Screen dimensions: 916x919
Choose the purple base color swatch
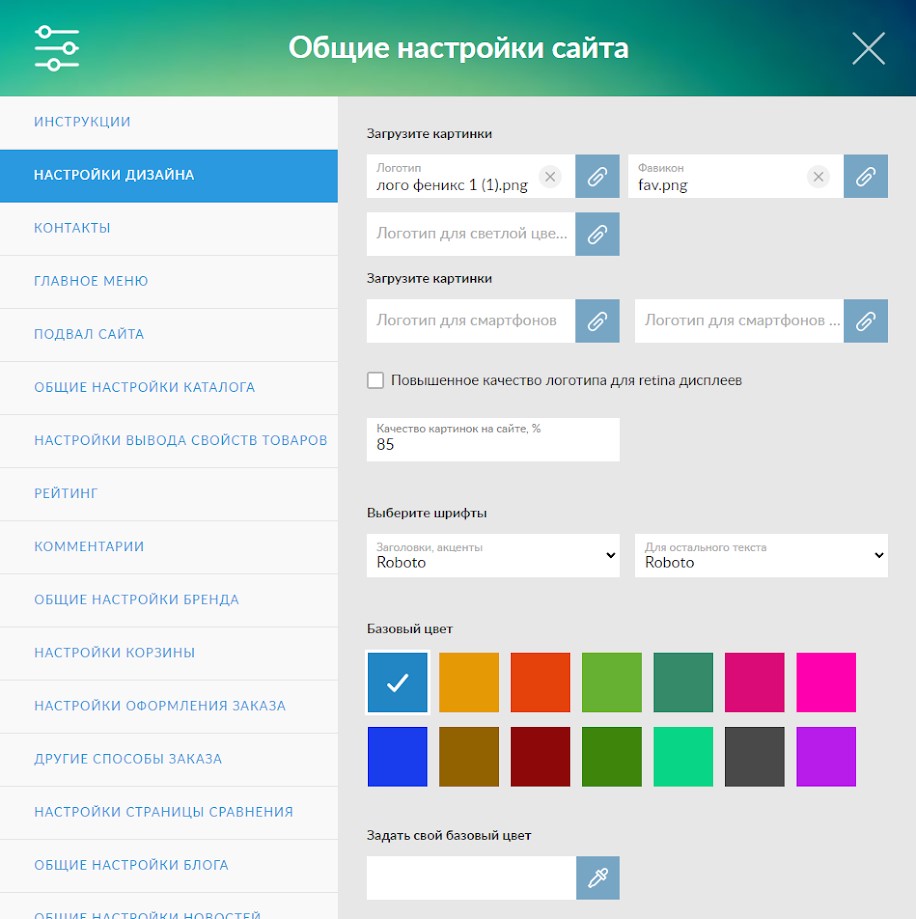[826, 756]
